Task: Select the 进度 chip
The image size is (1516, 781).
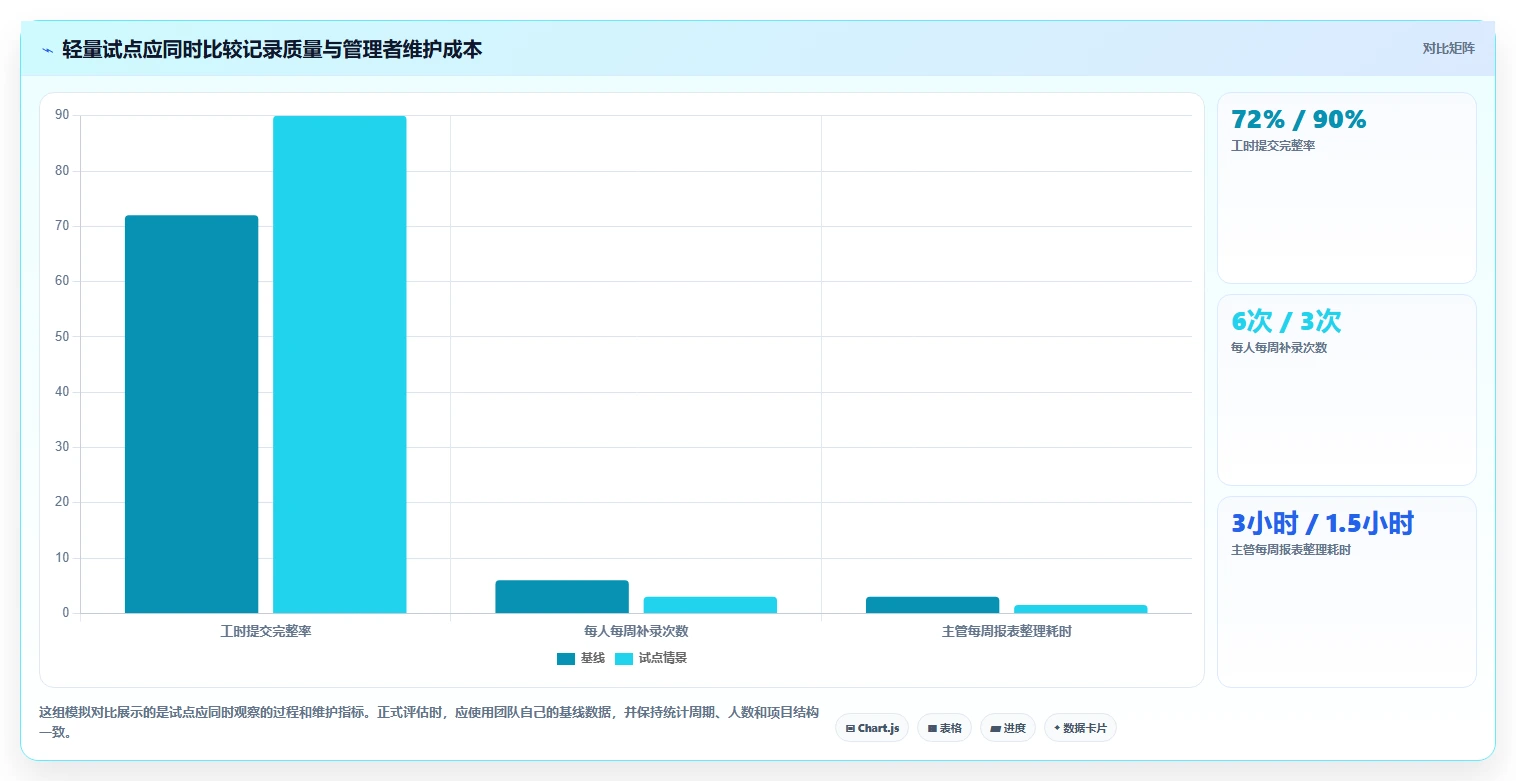Action: click(x=1008, y=728)
